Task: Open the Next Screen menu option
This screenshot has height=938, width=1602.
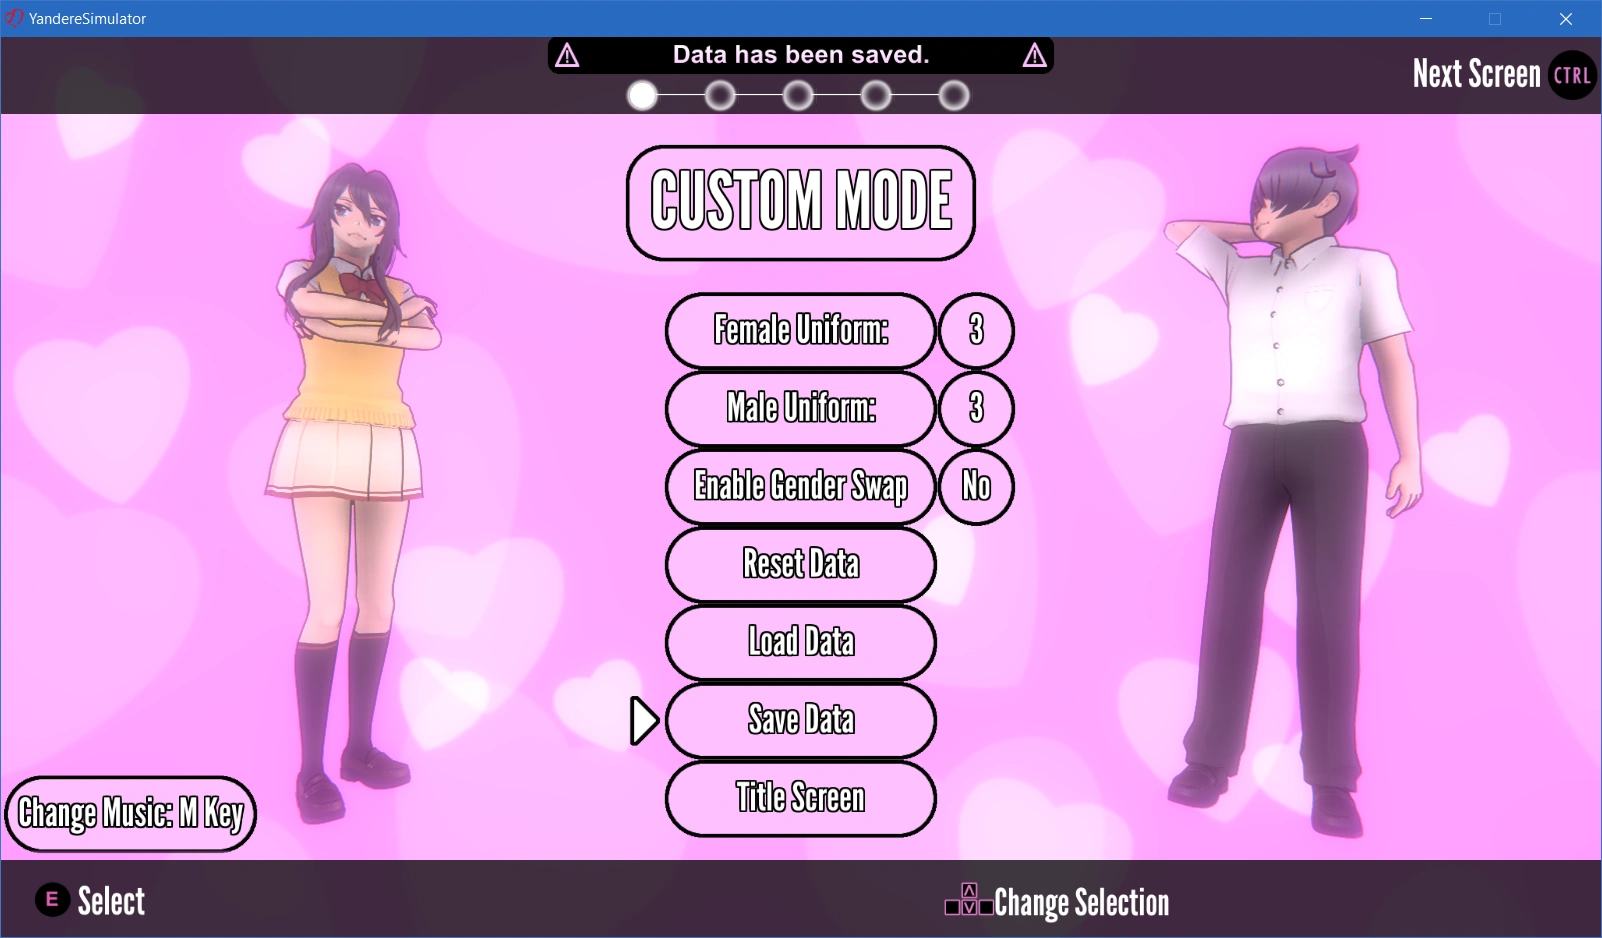Action: pyautogui.click(x=1476, y=74)
